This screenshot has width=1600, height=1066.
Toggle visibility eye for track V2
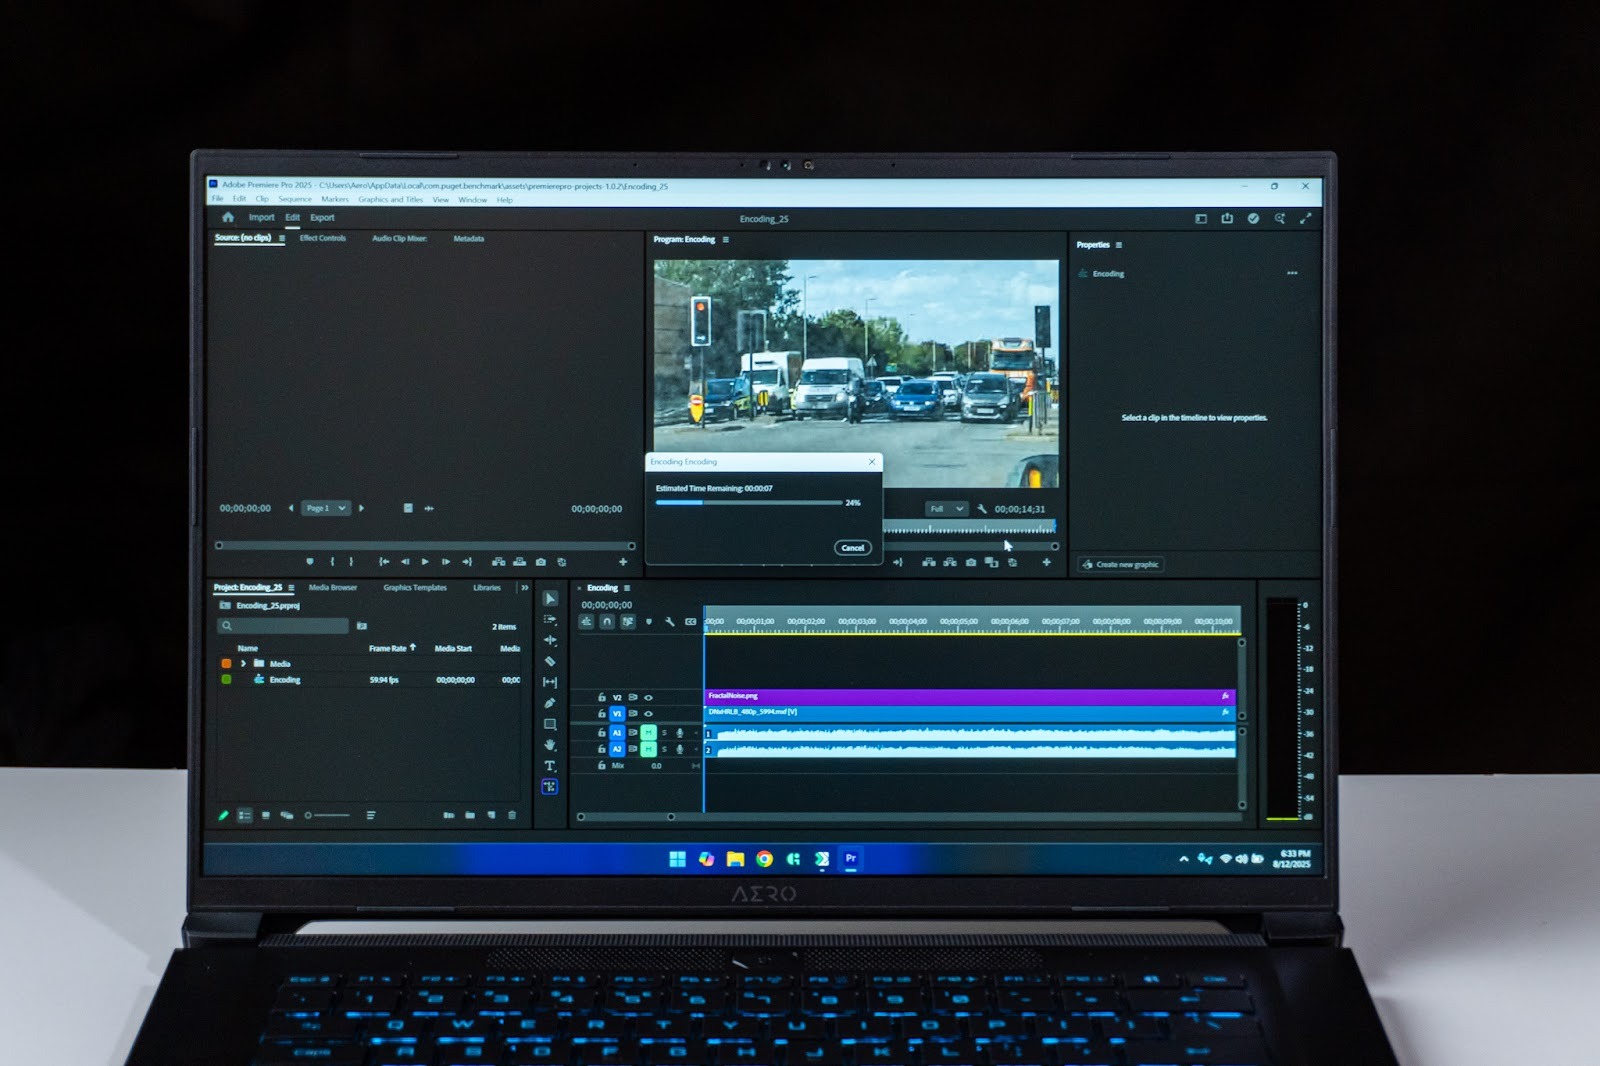(648, 698)
